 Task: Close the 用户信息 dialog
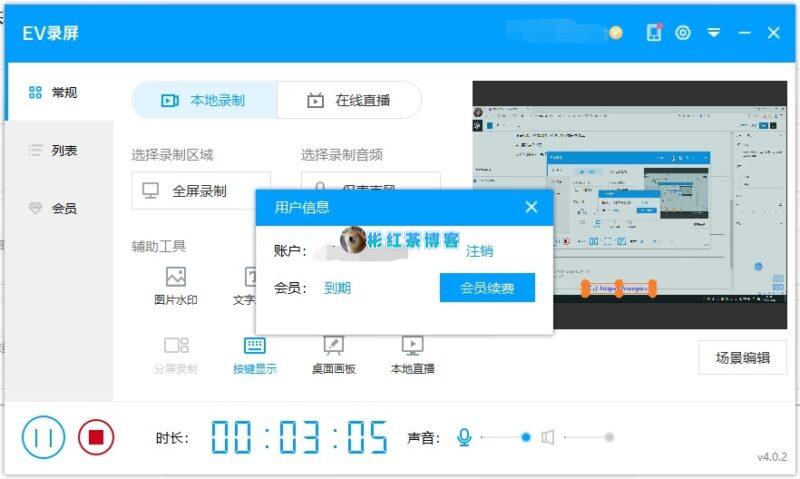pos(531,207)
